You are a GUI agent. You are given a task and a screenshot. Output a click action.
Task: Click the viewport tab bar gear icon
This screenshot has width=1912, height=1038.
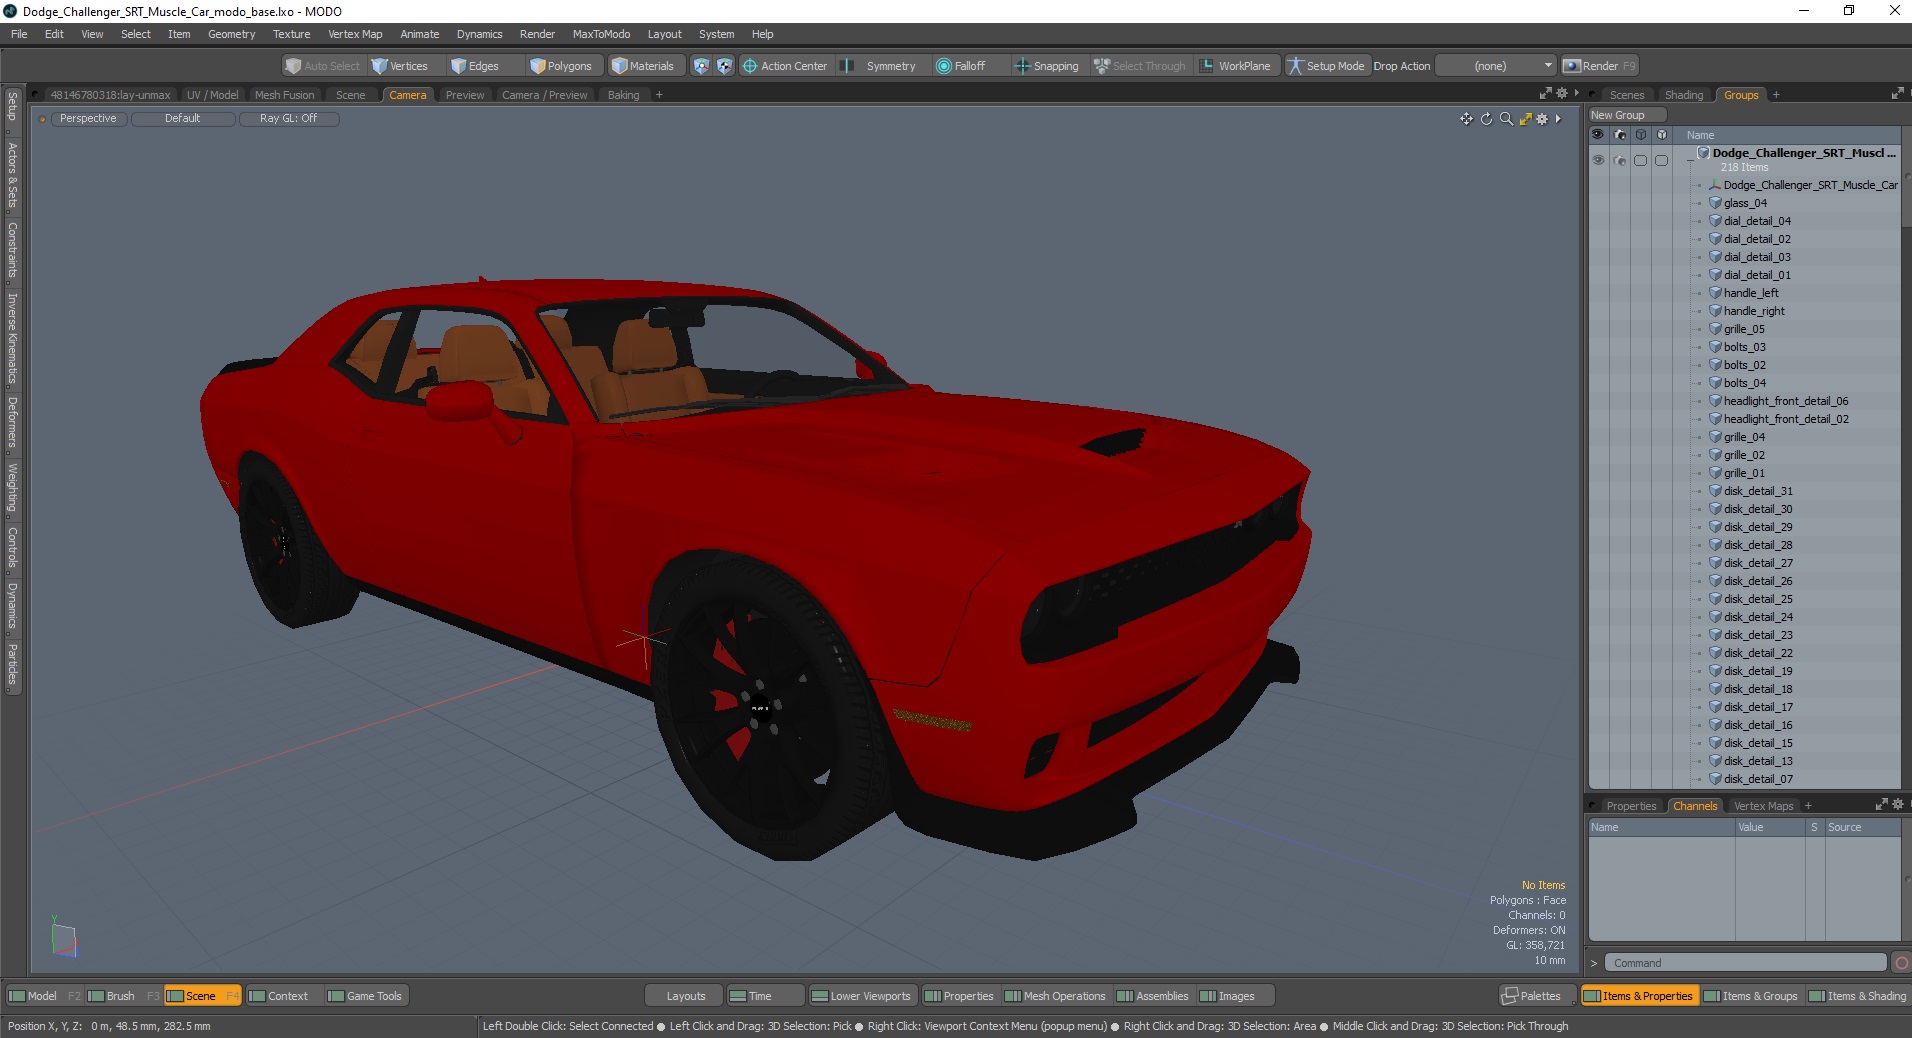pyautogui.click(x=1562, y=93)
